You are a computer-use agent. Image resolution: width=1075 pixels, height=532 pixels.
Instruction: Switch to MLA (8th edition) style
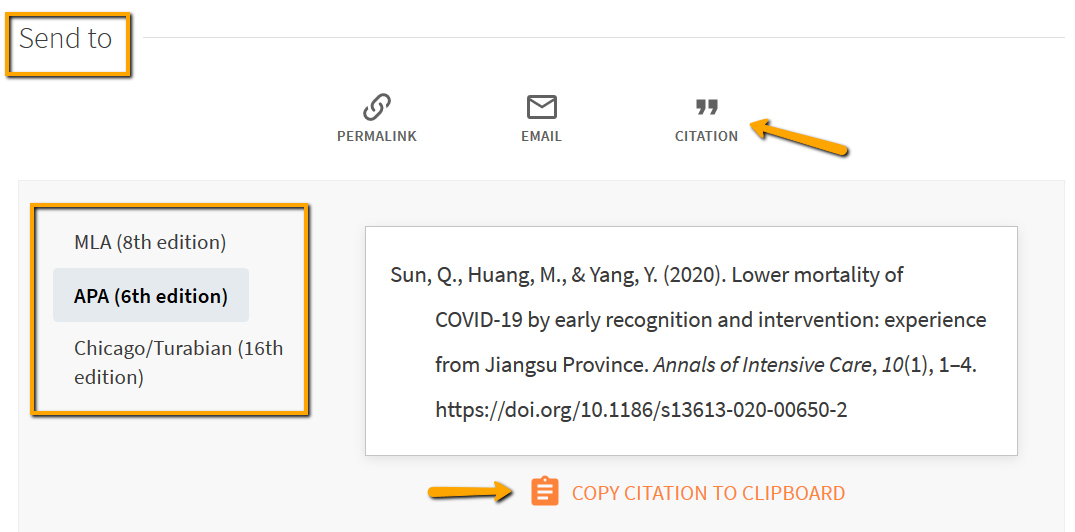coord(150,242)
